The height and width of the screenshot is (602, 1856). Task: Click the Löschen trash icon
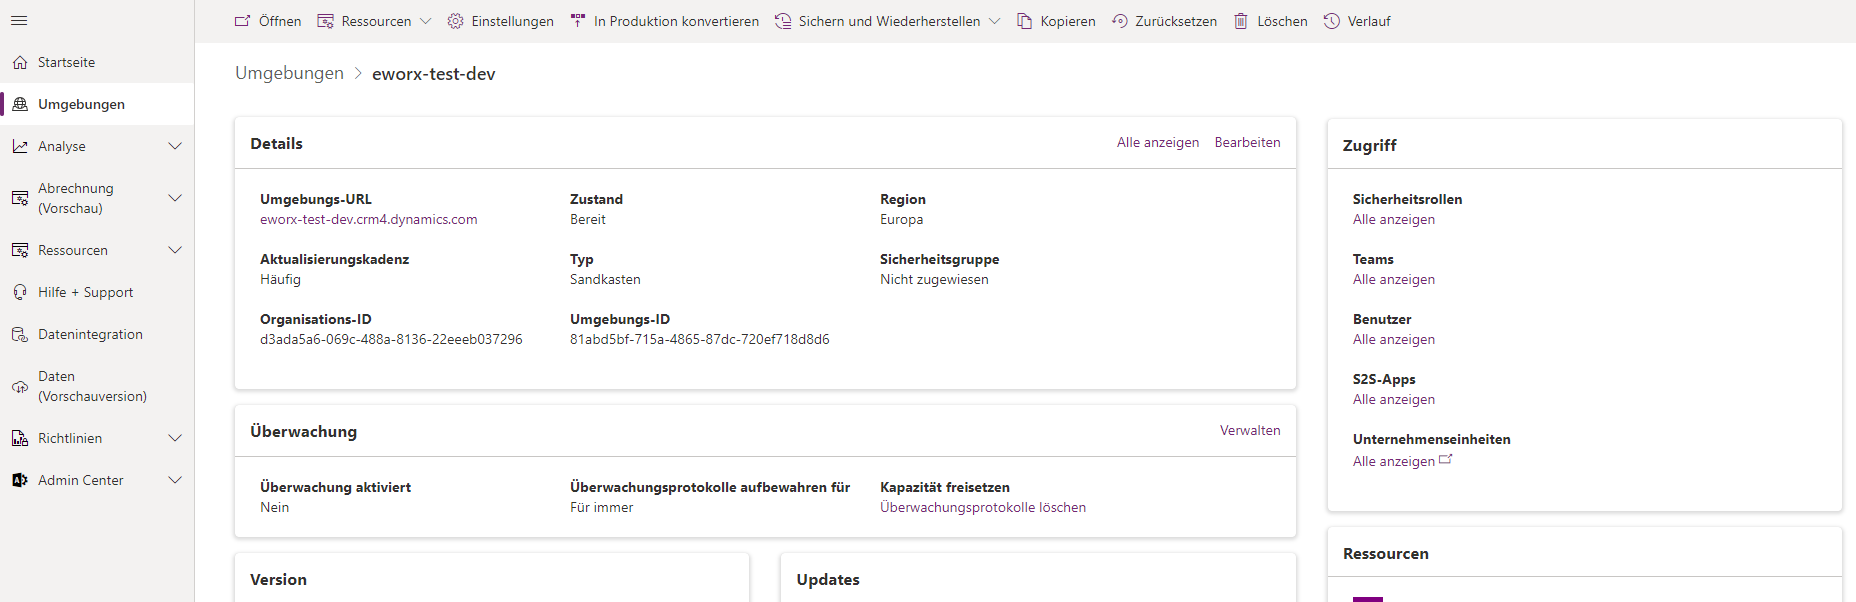click(1241, 21)
